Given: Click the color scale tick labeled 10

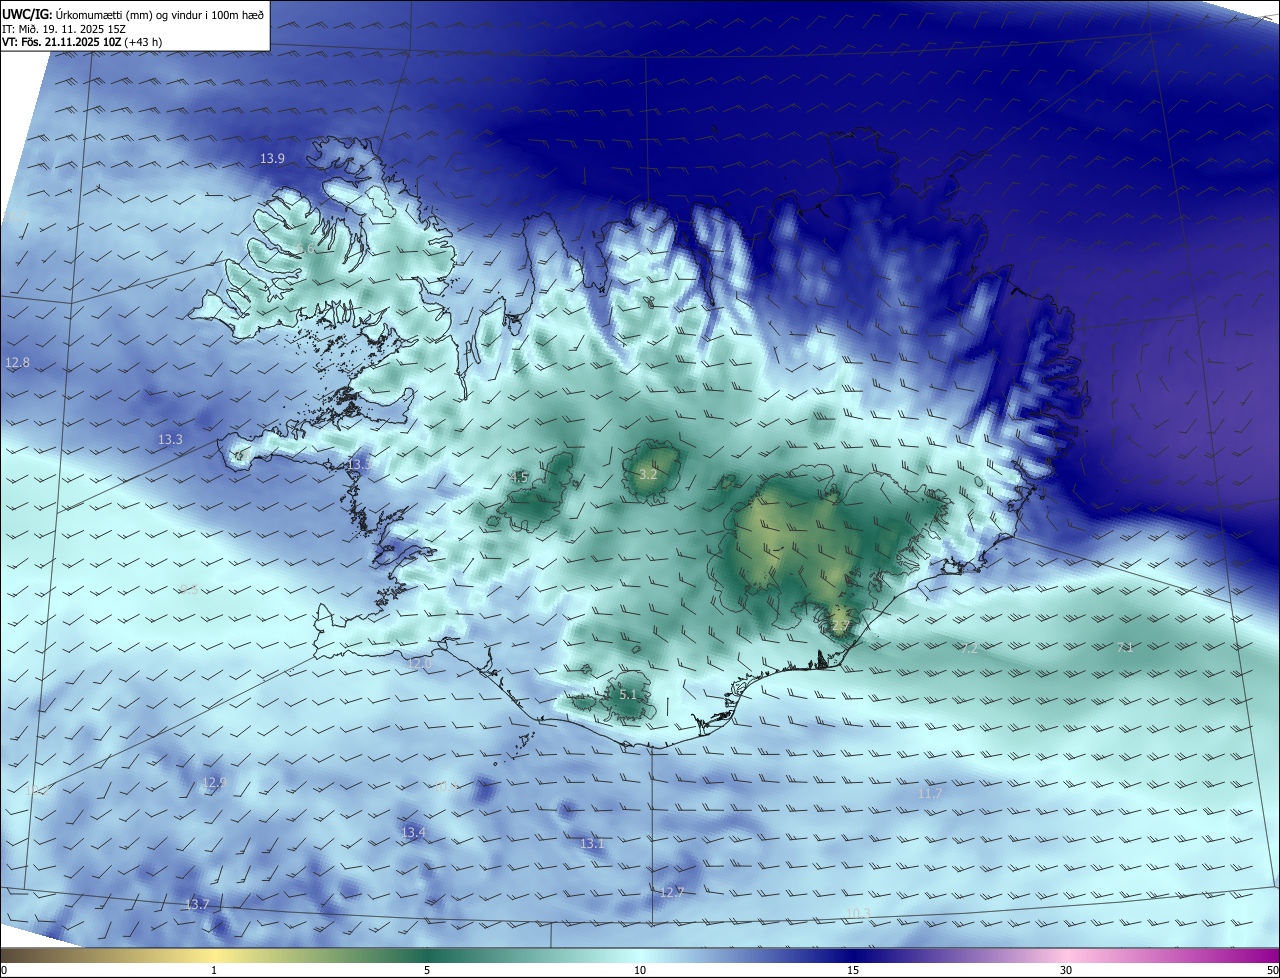Looking at the screenshot, I should [640, 970].
